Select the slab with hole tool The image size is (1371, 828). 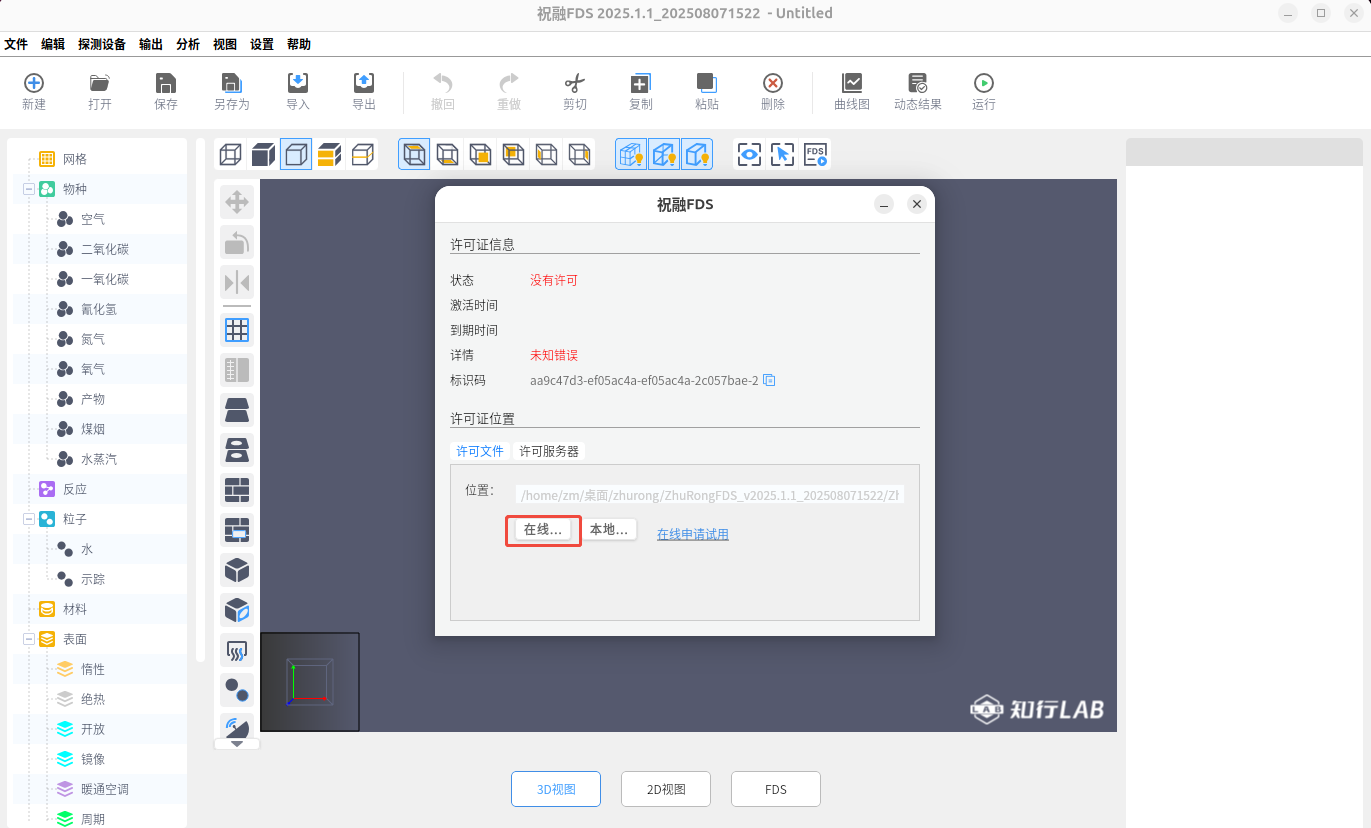click(x=237, y=449)
